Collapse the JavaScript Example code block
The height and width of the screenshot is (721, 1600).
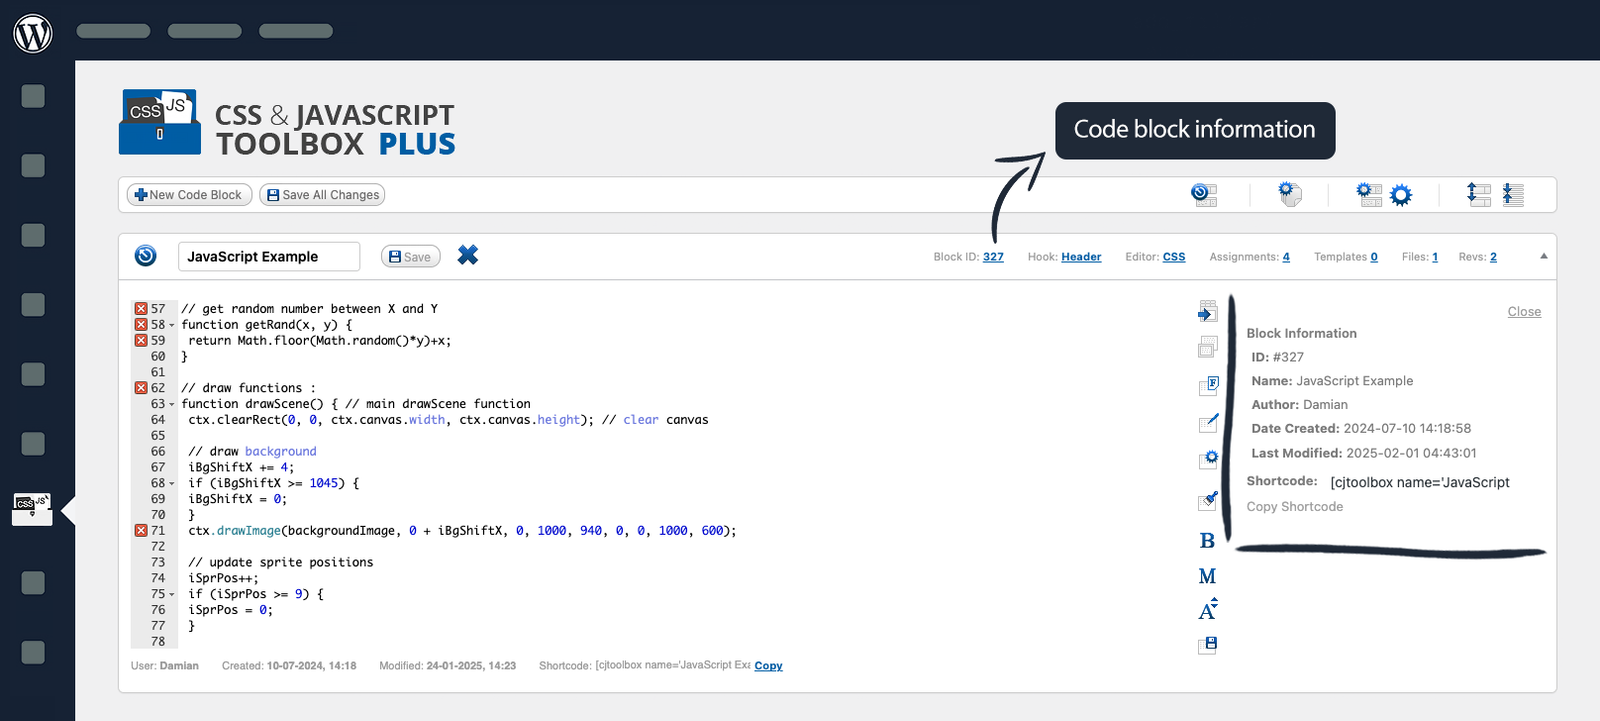(1544, 256)
